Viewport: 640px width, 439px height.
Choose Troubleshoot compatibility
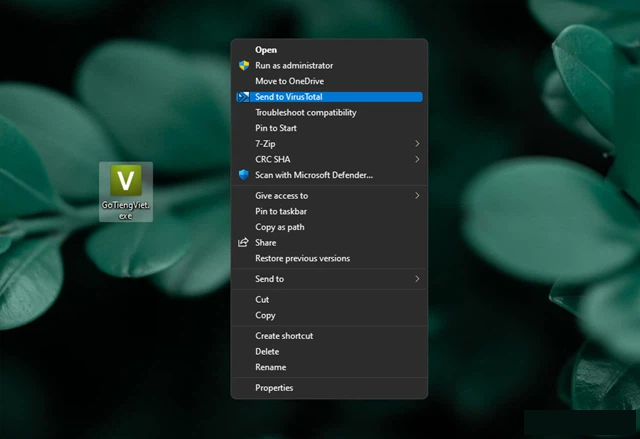[x=329, y=113]
